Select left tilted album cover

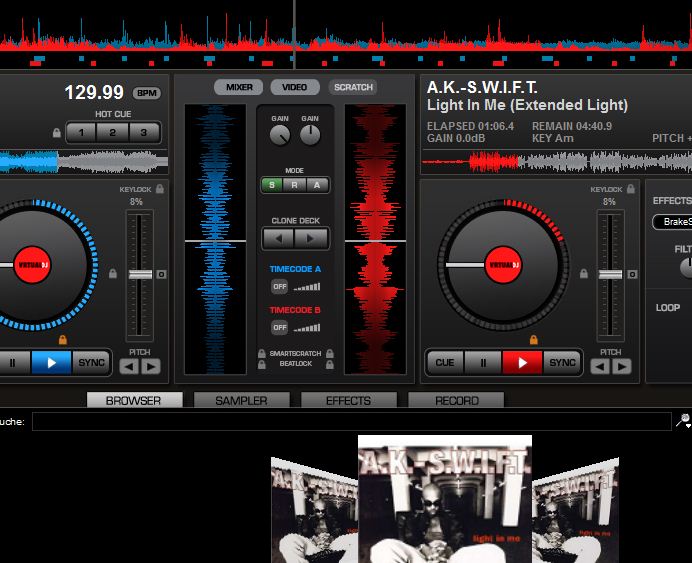click(314, 511)
